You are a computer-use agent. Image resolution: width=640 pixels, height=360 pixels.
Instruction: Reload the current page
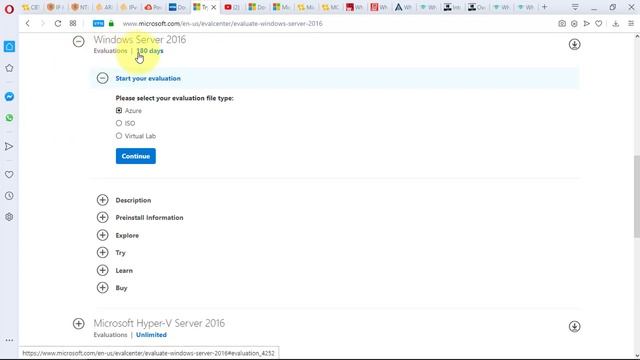(58, 24)
